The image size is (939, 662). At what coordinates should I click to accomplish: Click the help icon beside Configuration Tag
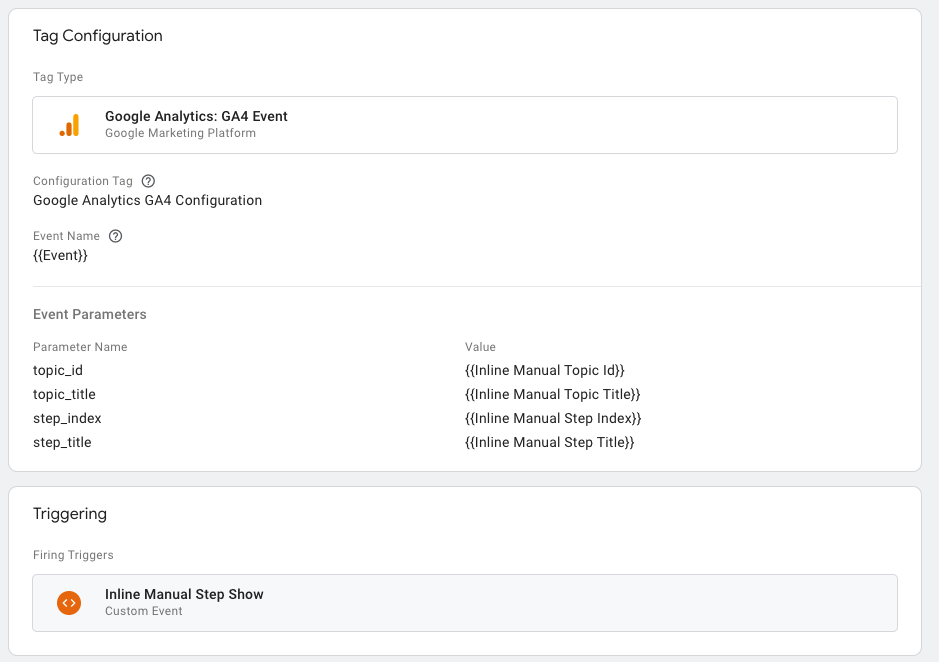pos(148,181)
